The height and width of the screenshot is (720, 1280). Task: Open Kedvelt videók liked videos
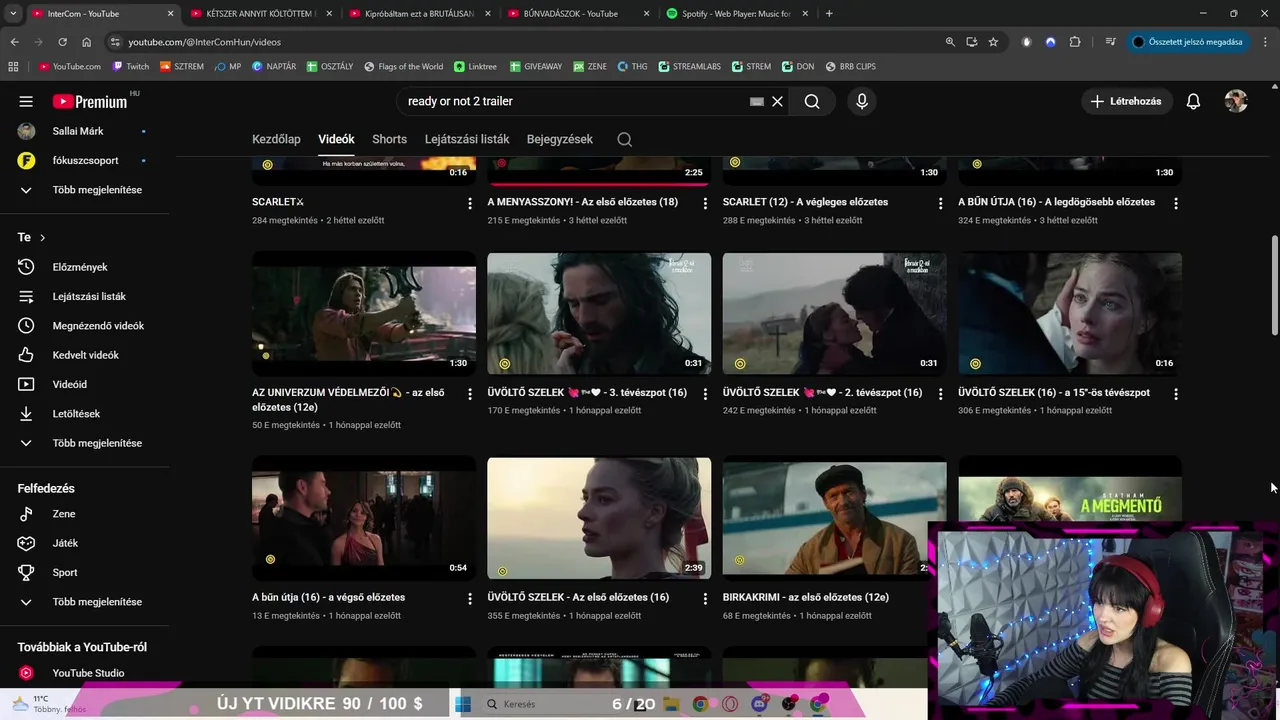85,355
